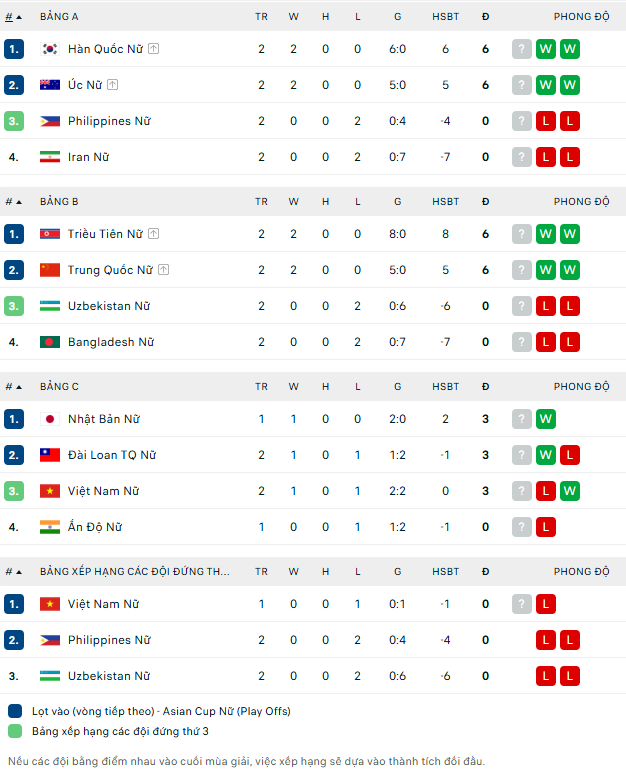Select the HSBT column header in Bảng A
The image size is (626, 771).
446,17
